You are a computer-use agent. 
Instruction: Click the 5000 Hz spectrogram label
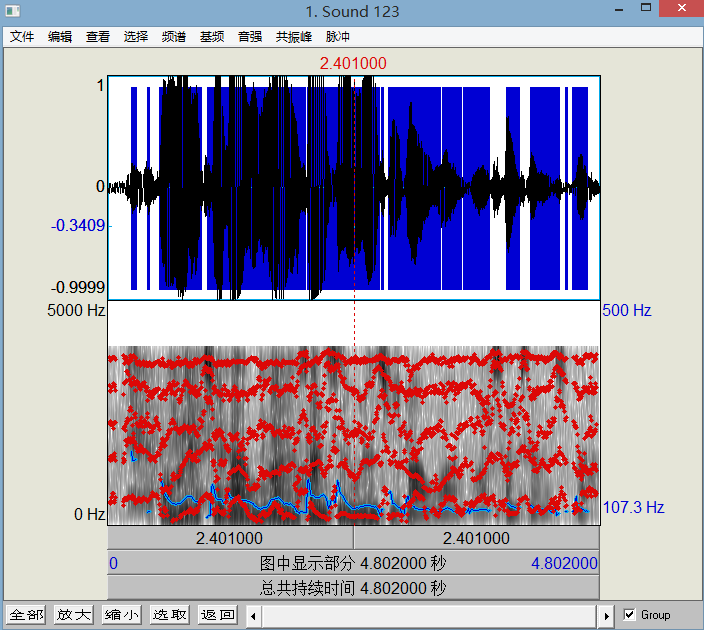(x=76, y=310)
